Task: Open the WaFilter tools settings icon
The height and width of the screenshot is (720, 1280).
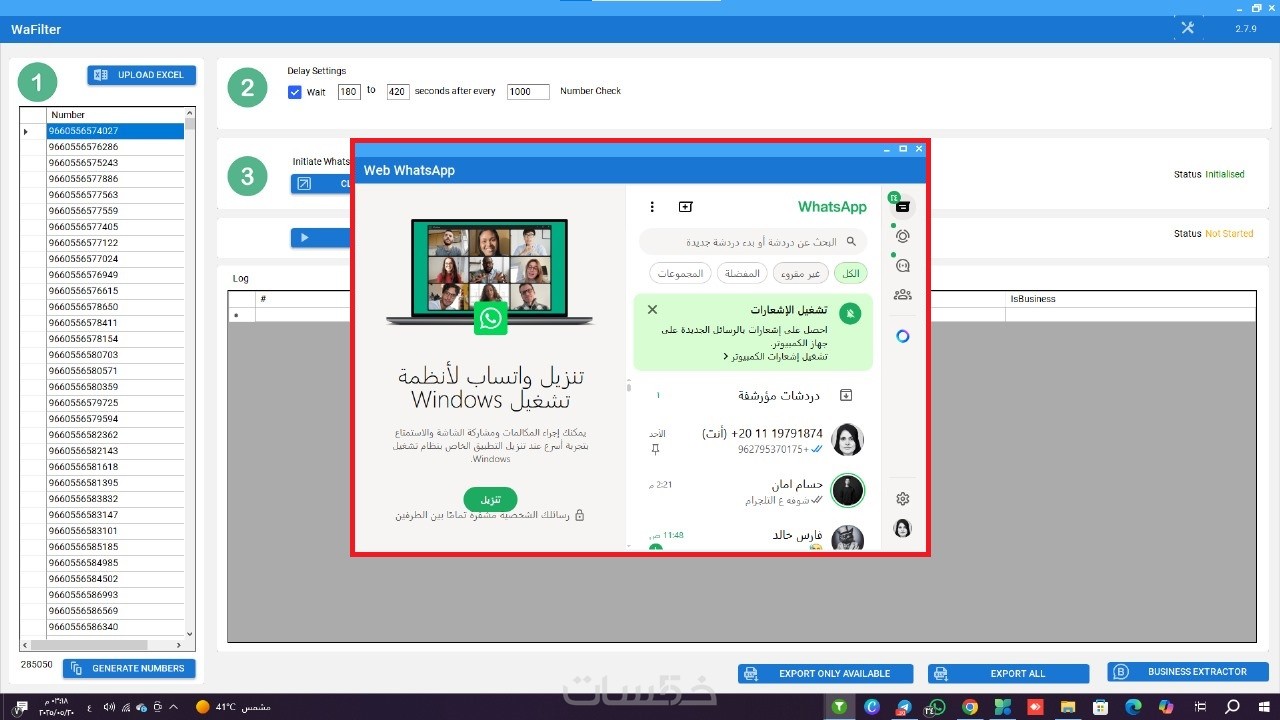Action: (x=1188, y=28)
